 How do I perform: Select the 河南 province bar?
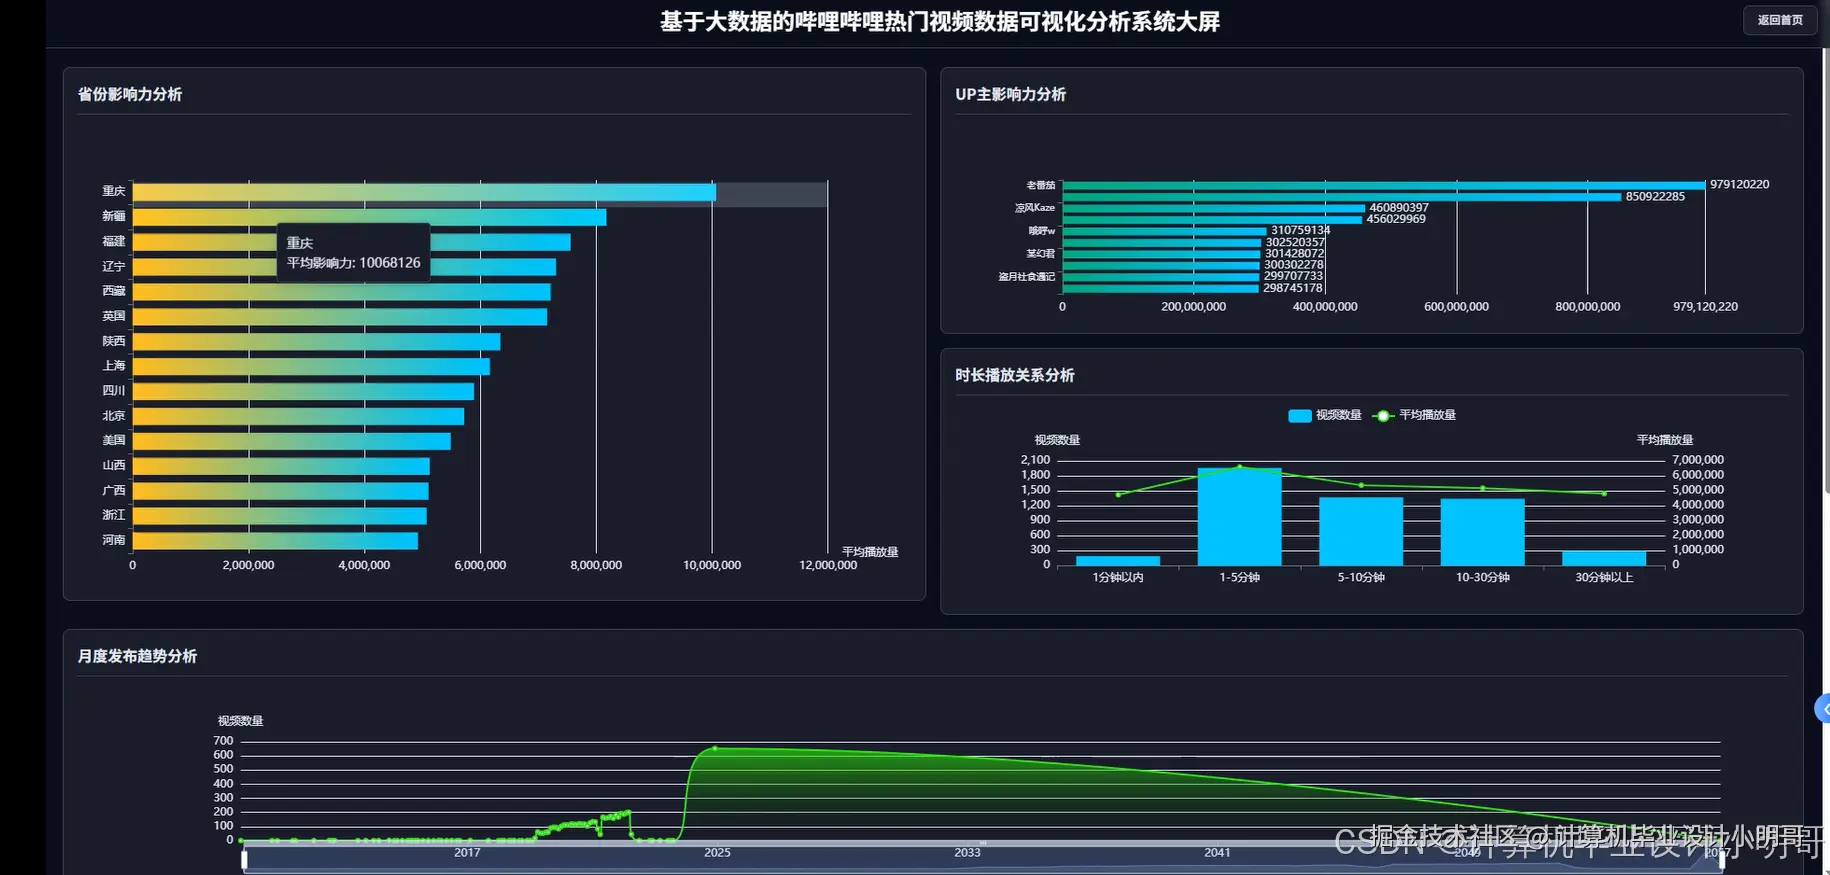(x=275, y=541)
